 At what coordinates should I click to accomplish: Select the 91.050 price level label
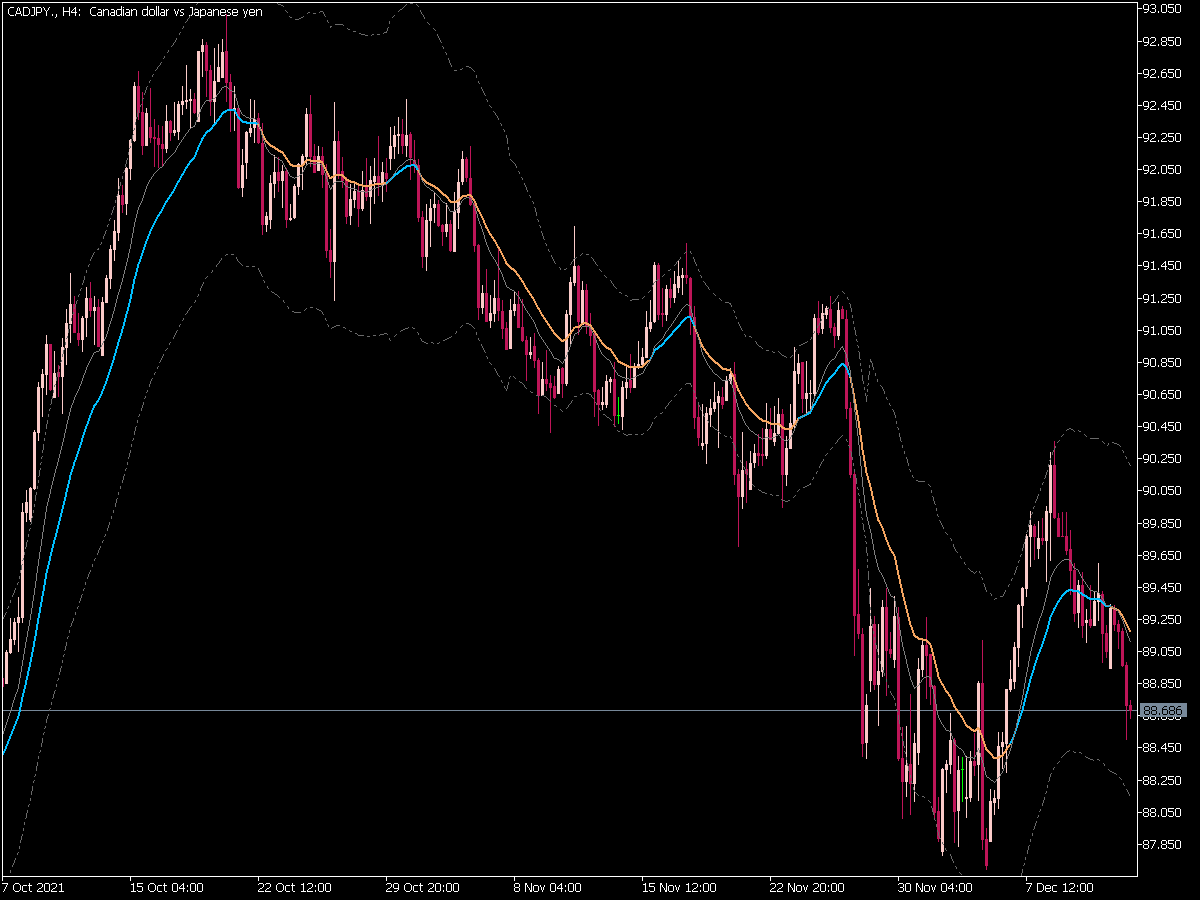[1163, 330]
